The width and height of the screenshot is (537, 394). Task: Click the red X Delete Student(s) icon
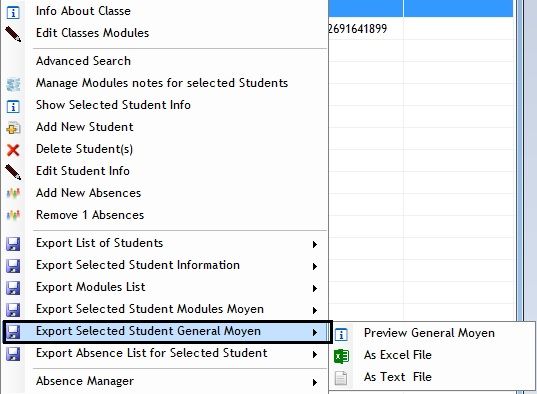(13, 150)
